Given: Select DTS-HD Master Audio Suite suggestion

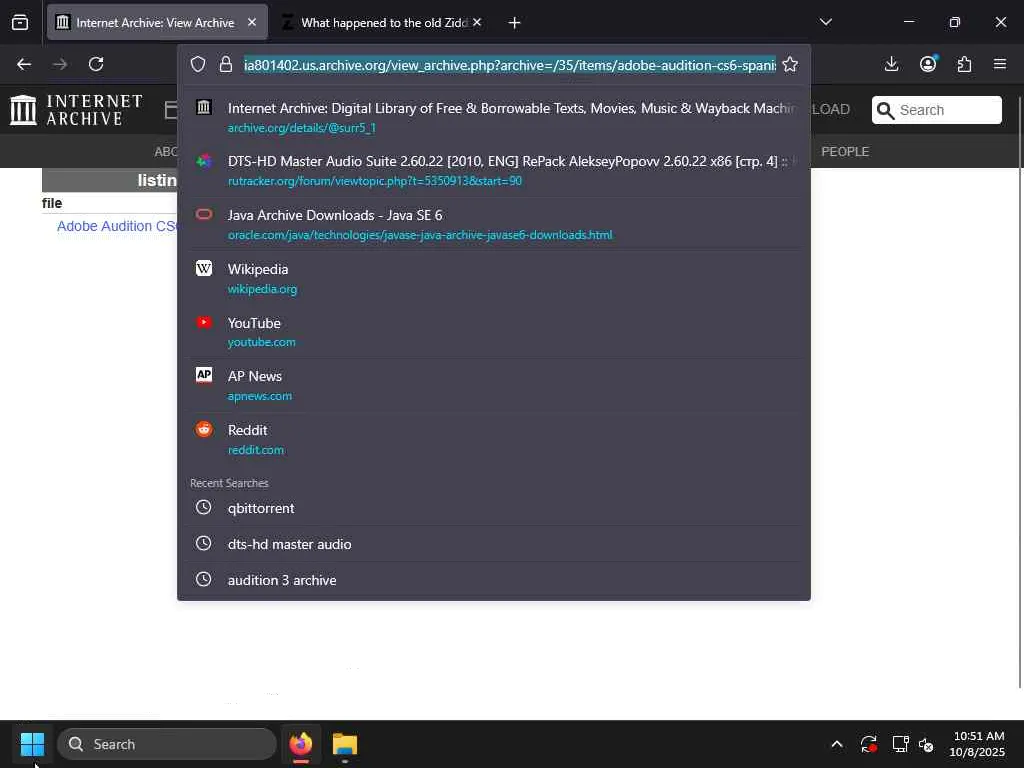Looking at the screenshot, I should [x=494, y=170].
